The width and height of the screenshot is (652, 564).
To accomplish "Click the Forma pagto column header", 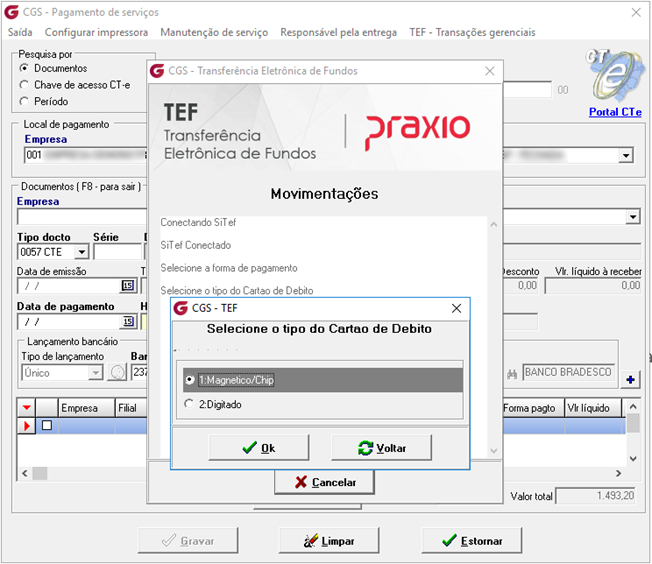I will 533,408.
